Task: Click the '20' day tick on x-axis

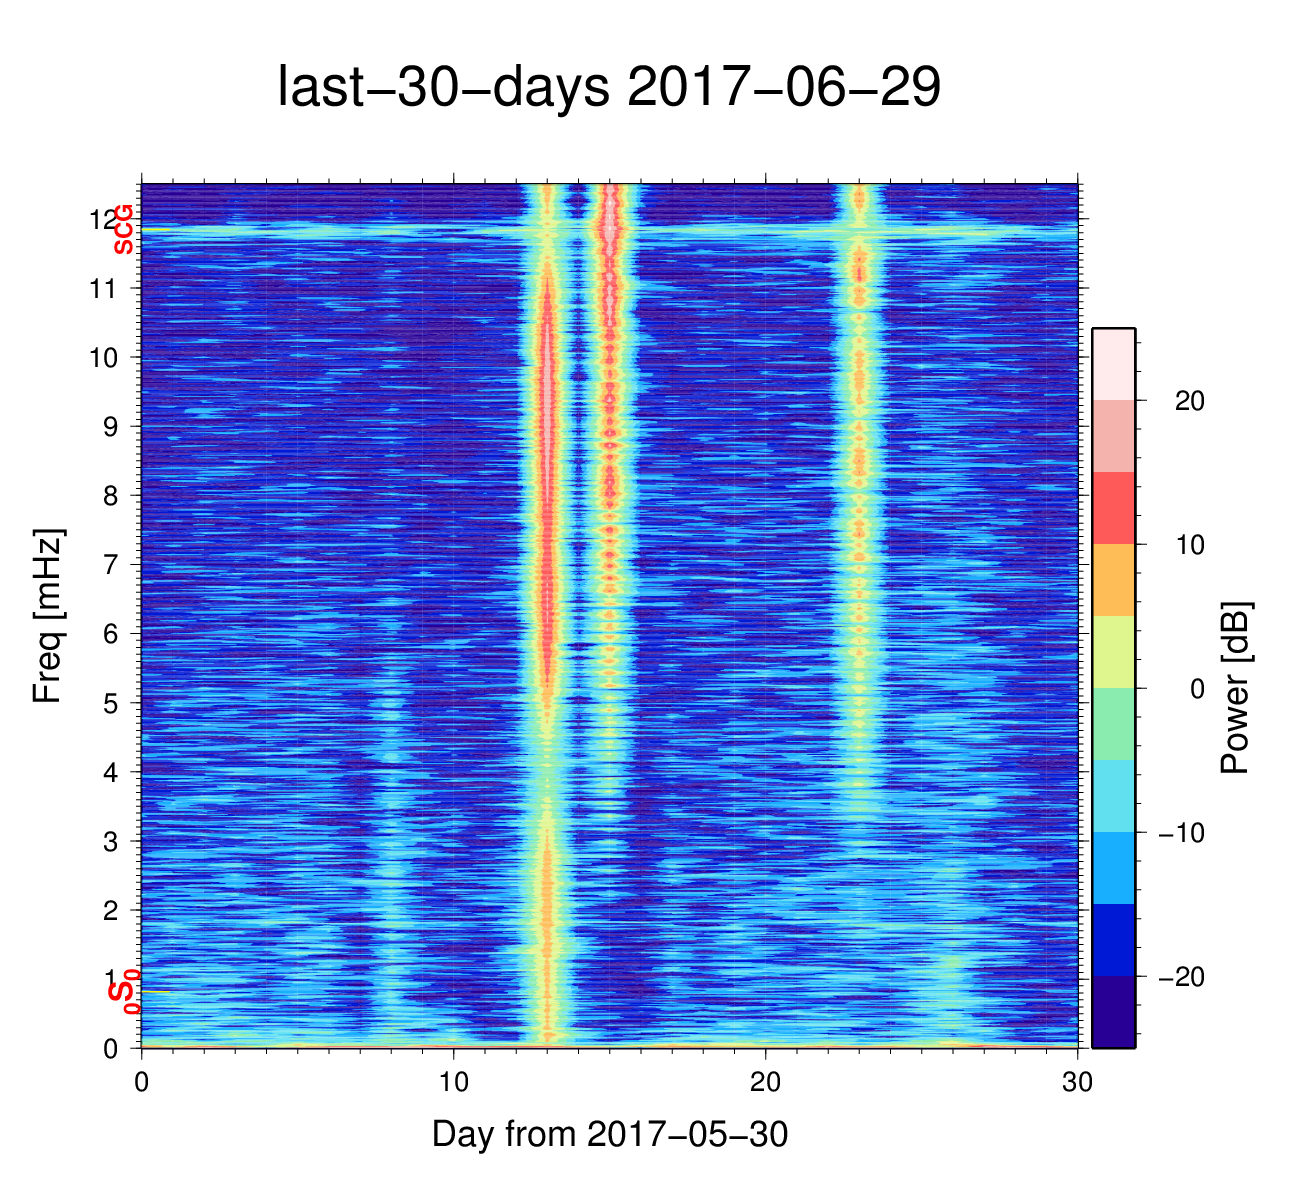Action: point(766,1083)
